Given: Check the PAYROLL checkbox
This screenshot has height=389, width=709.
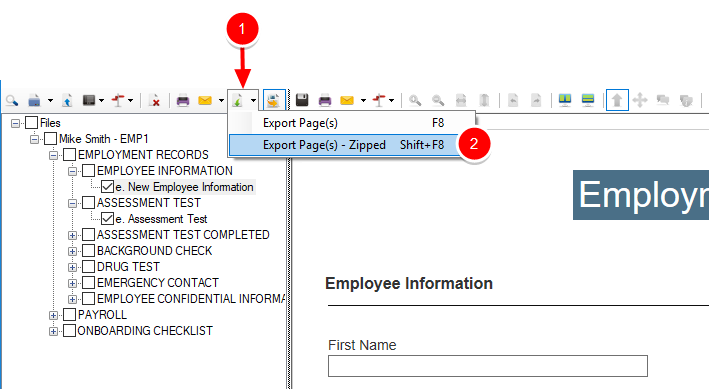Looking at the screenshot, I should [x=70, y=315].
